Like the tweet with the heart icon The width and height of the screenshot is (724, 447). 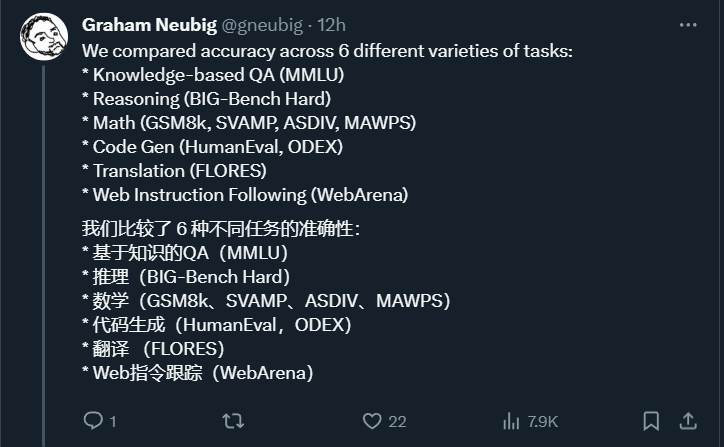[372, 421]
